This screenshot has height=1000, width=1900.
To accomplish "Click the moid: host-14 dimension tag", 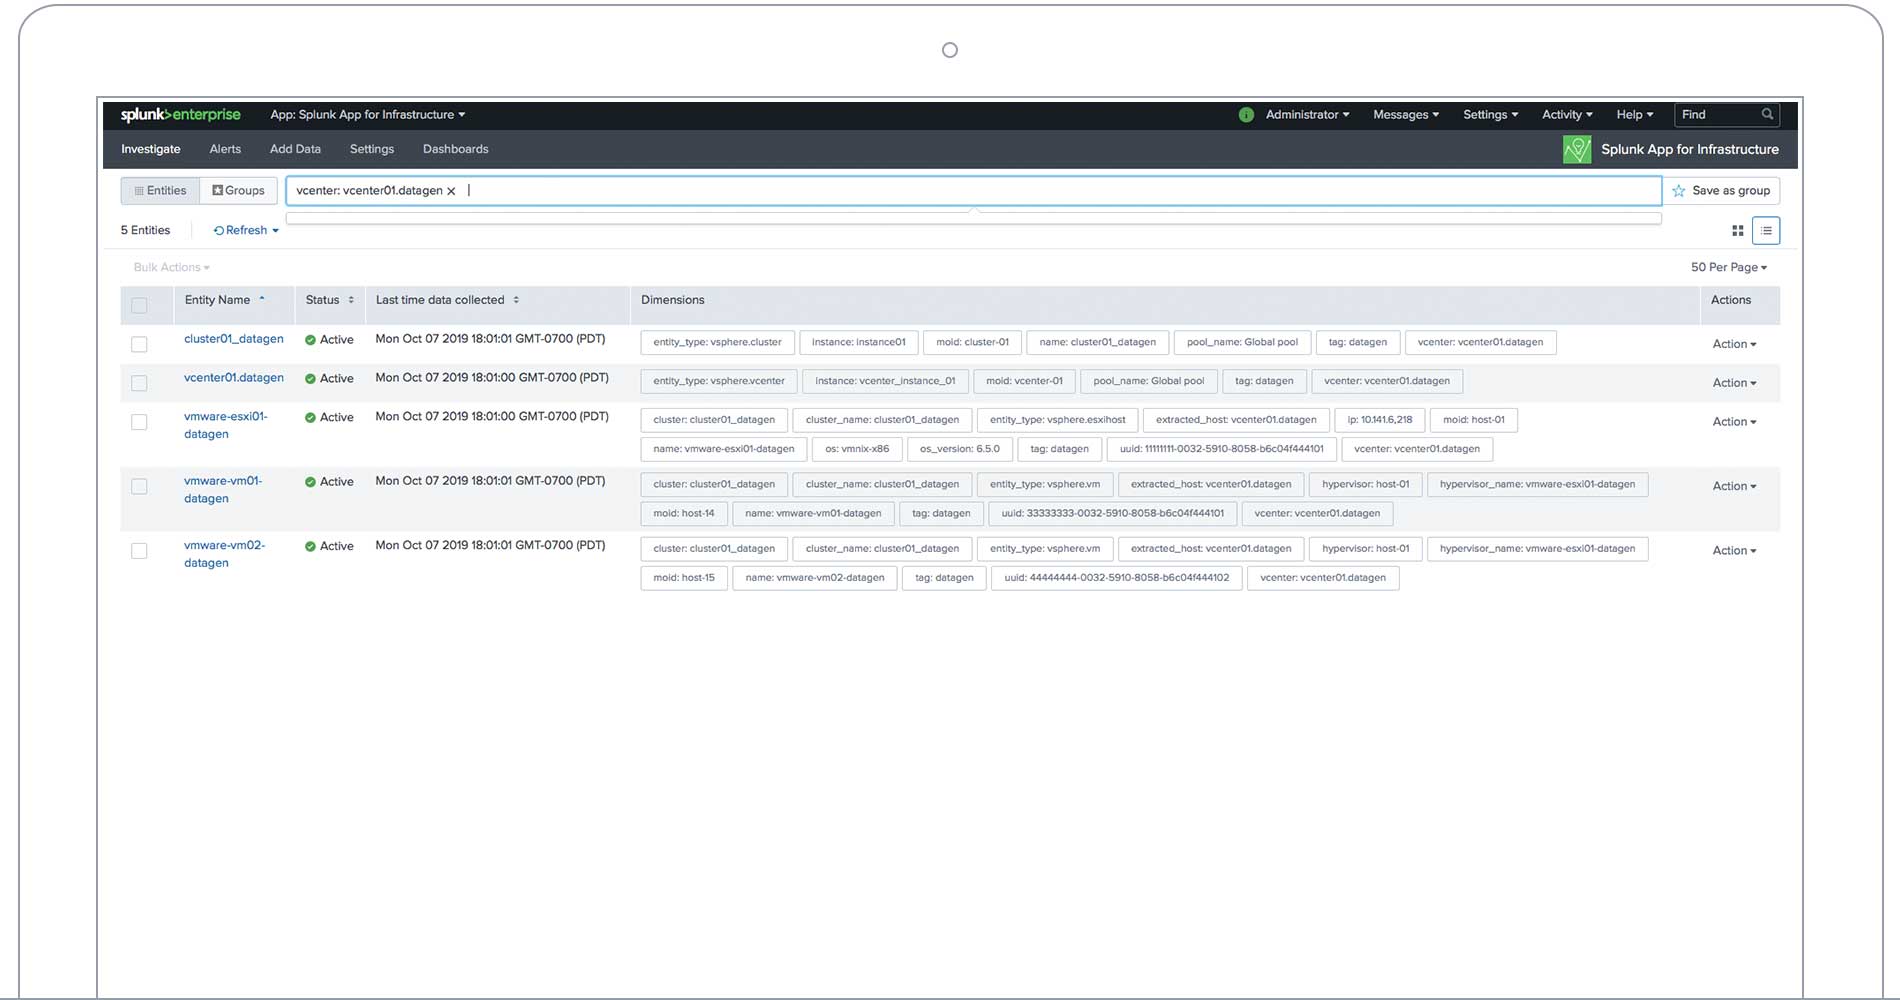I will click(x=684, y=514).
